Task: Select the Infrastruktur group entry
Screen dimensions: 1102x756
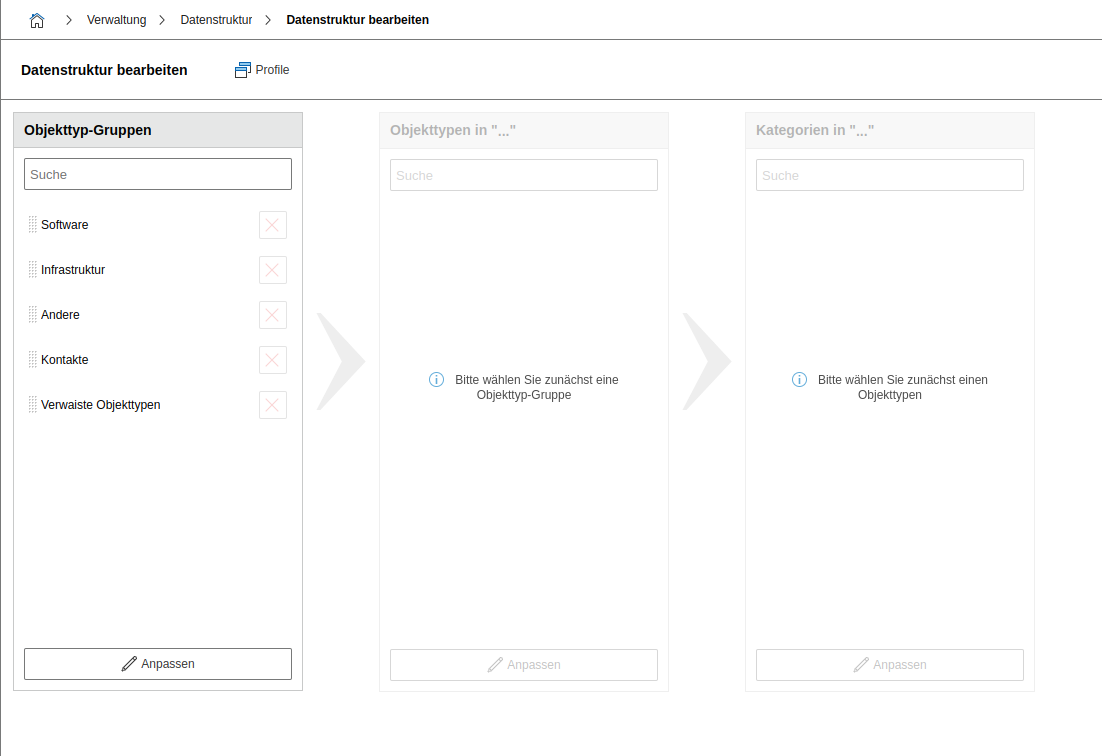Action: [x=73, y=270]
